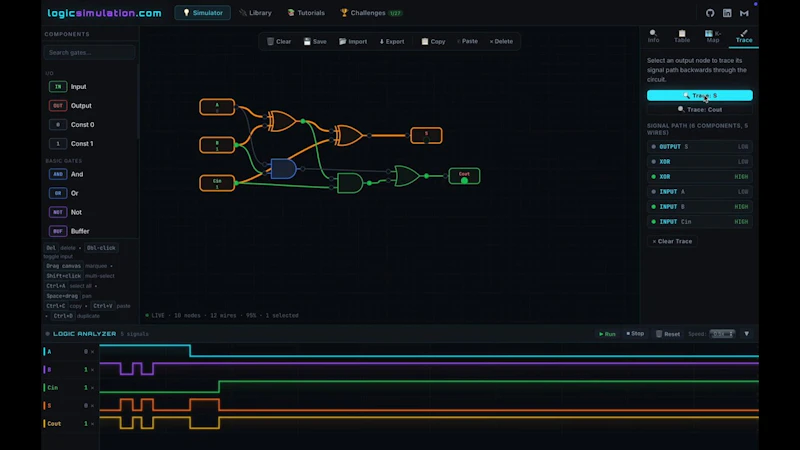Open the Challenges page
This screenshot has width=800, height=450.
(x=371, y=13)
